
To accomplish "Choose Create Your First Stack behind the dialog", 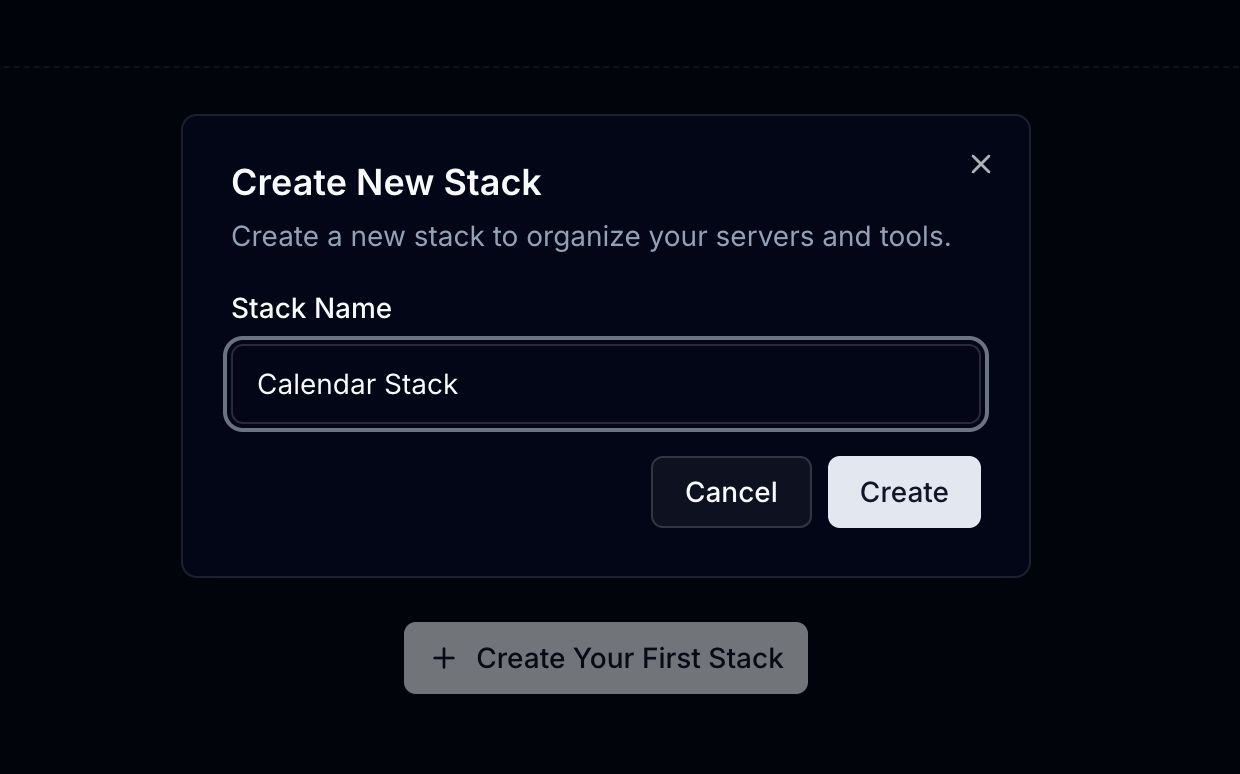I will (605, 658).
